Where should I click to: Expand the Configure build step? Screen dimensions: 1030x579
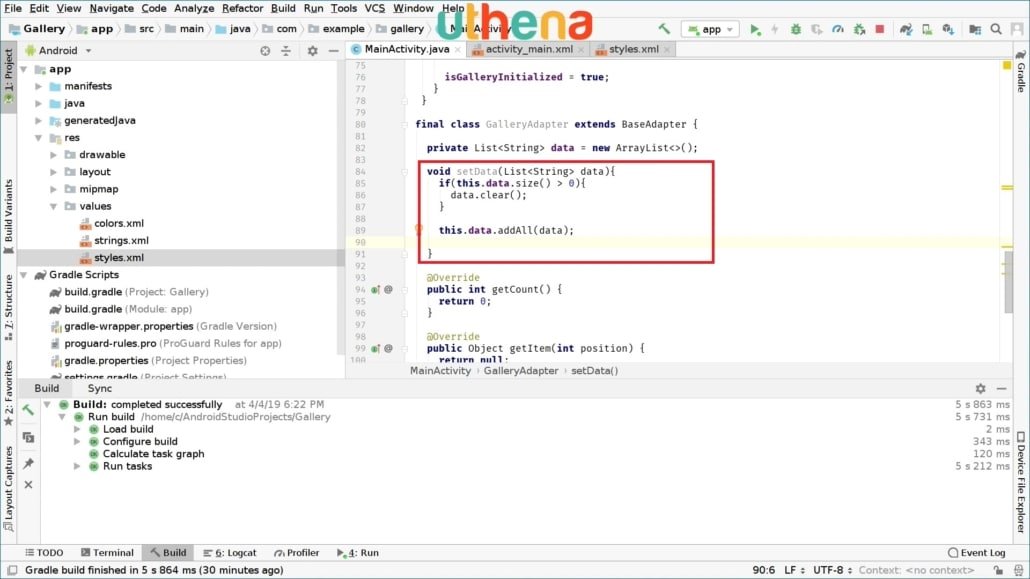click(x=77, y=442)
